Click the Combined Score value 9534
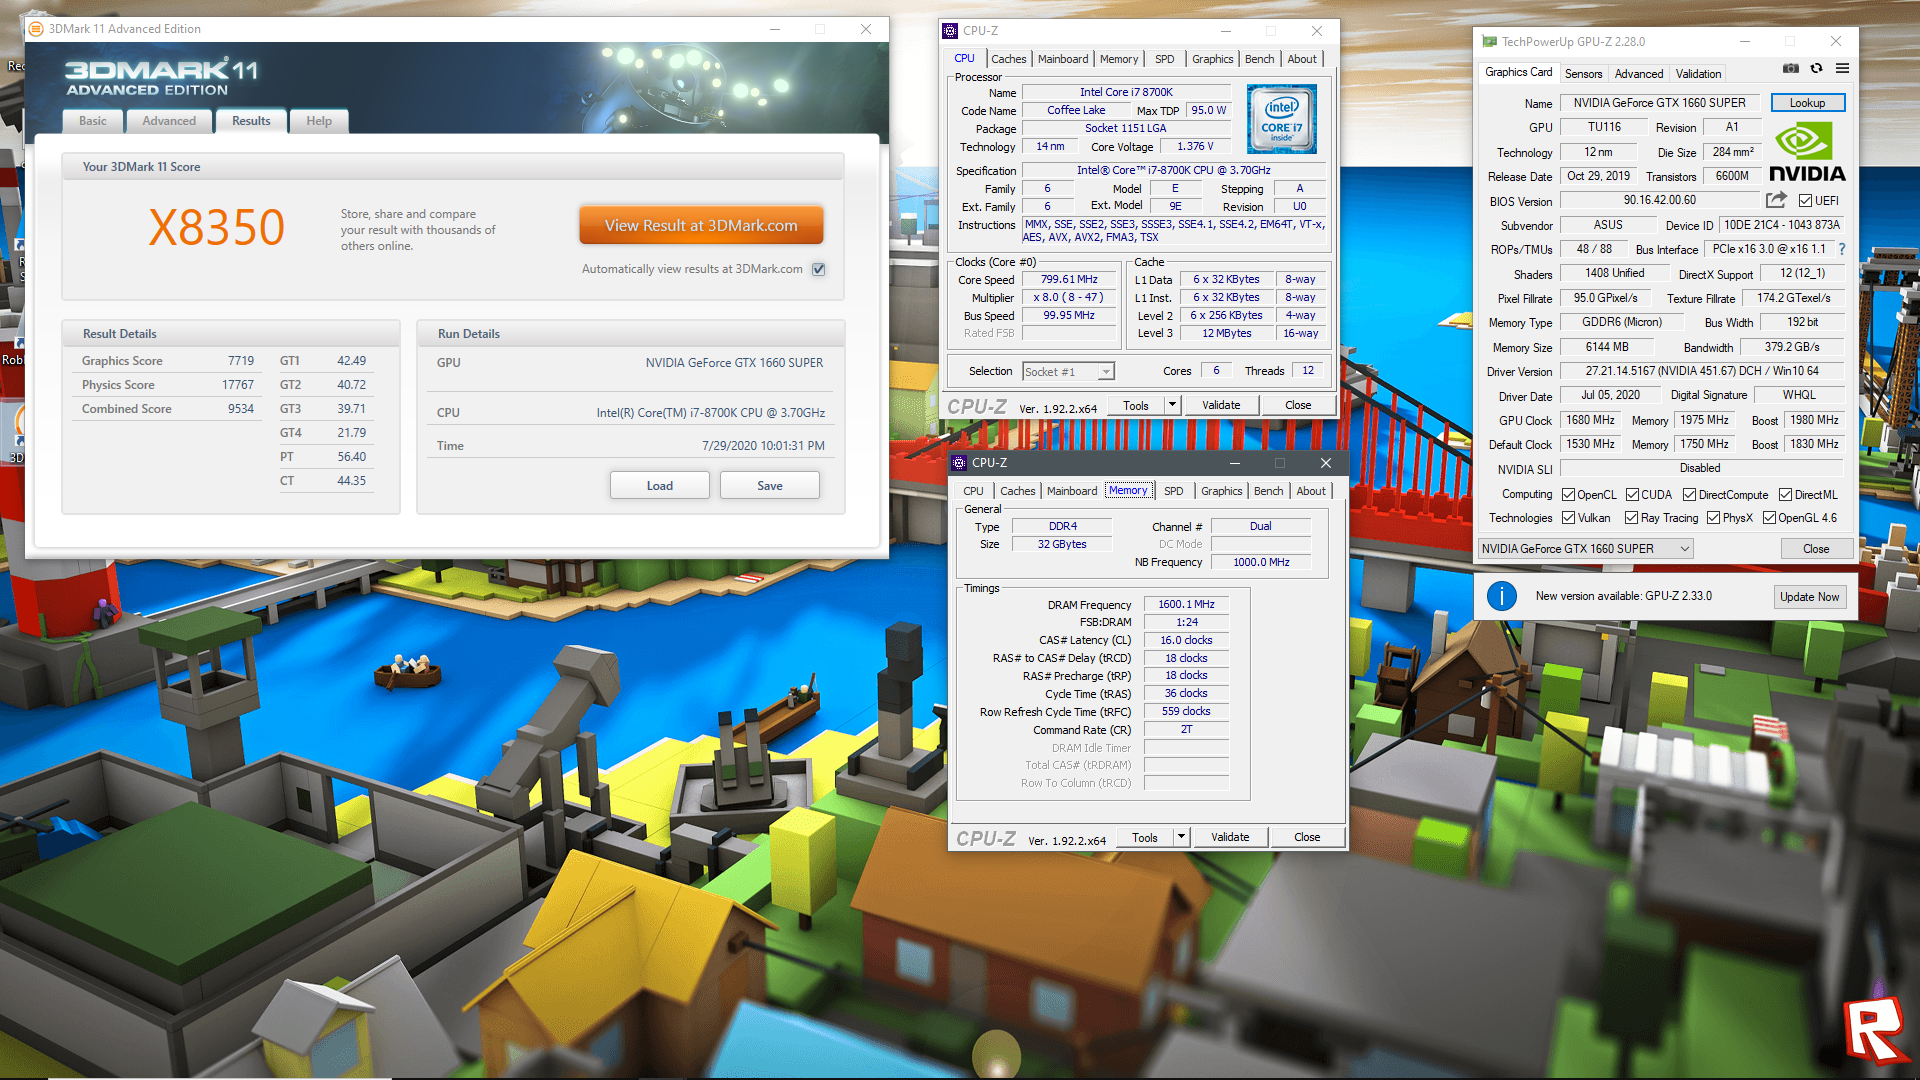Image resolution: width=1920 pixels, height=1080 pixels. [241, 409]
